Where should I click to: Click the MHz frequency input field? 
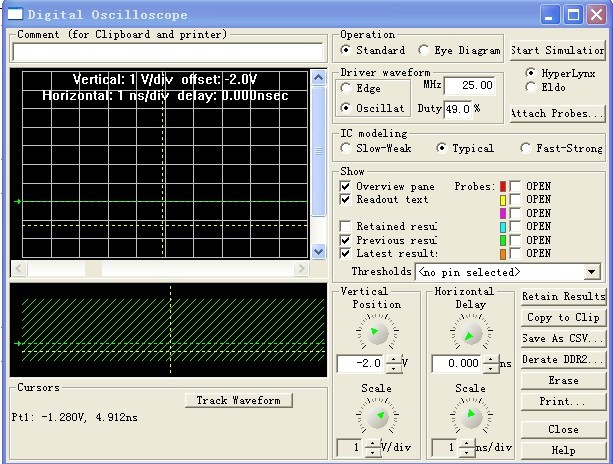(x=470, y=87)
